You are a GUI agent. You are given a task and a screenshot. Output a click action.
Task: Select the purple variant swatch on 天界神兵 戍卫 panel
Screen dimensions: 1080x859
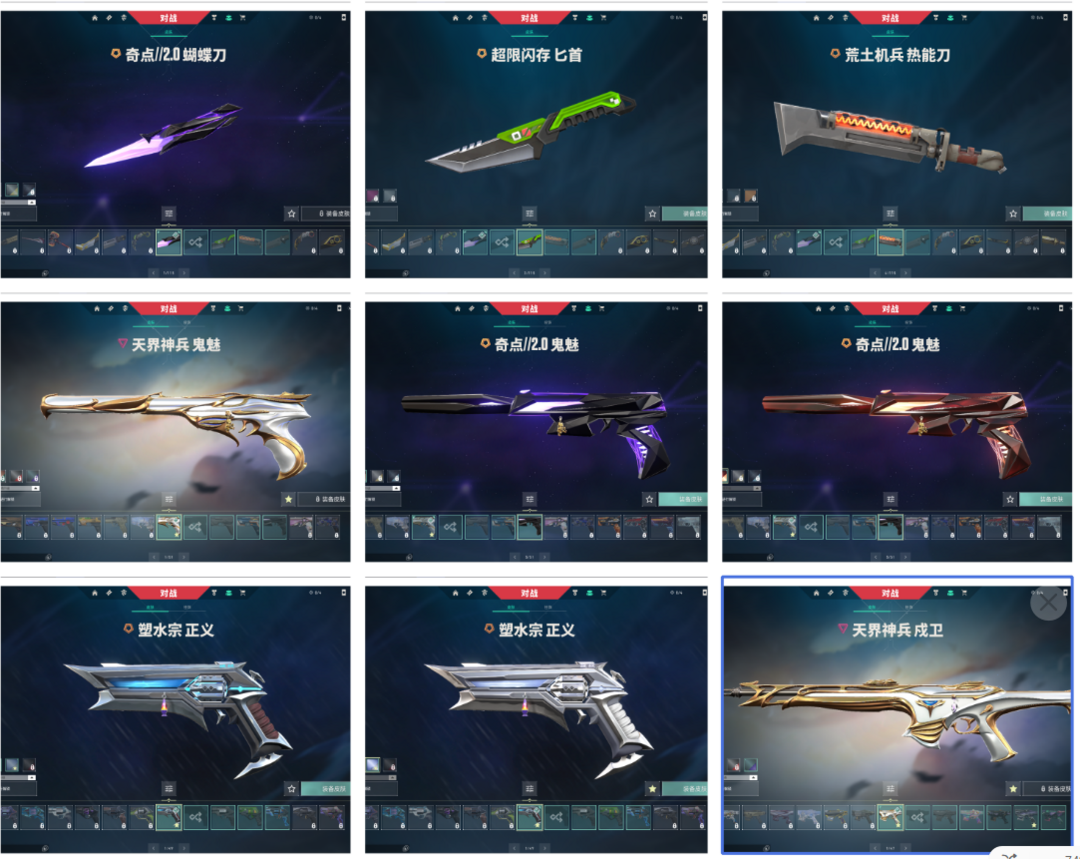point(750,765)
